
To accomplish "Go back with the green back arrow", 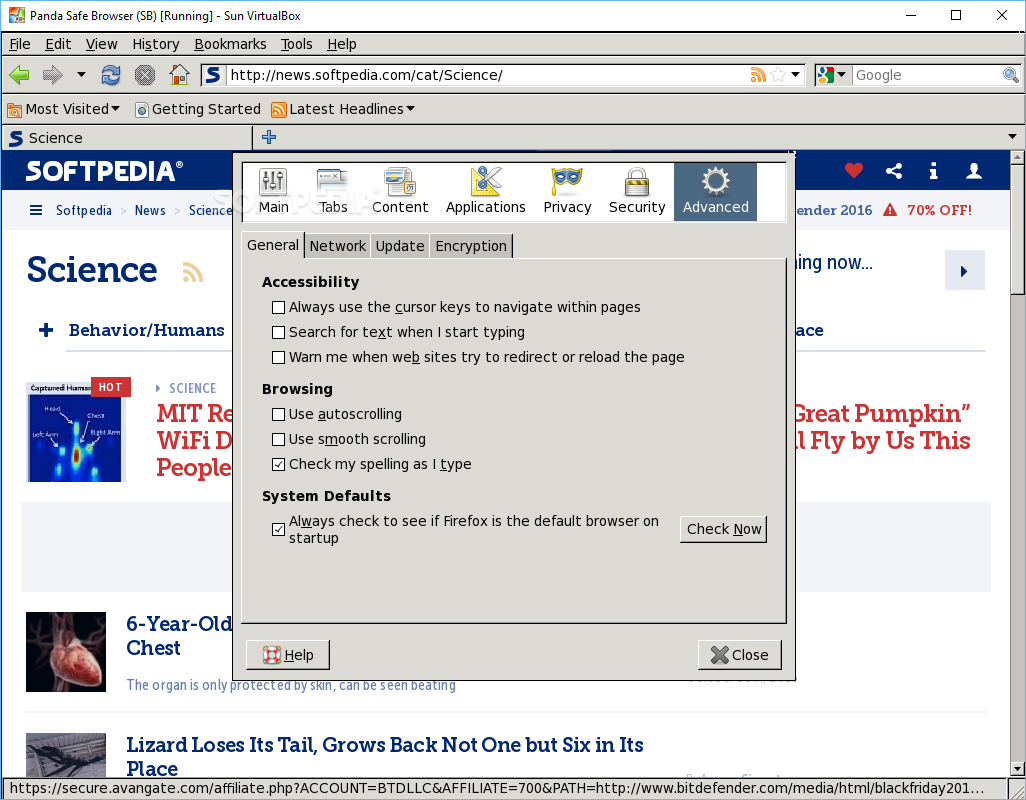I will point(20,75).
